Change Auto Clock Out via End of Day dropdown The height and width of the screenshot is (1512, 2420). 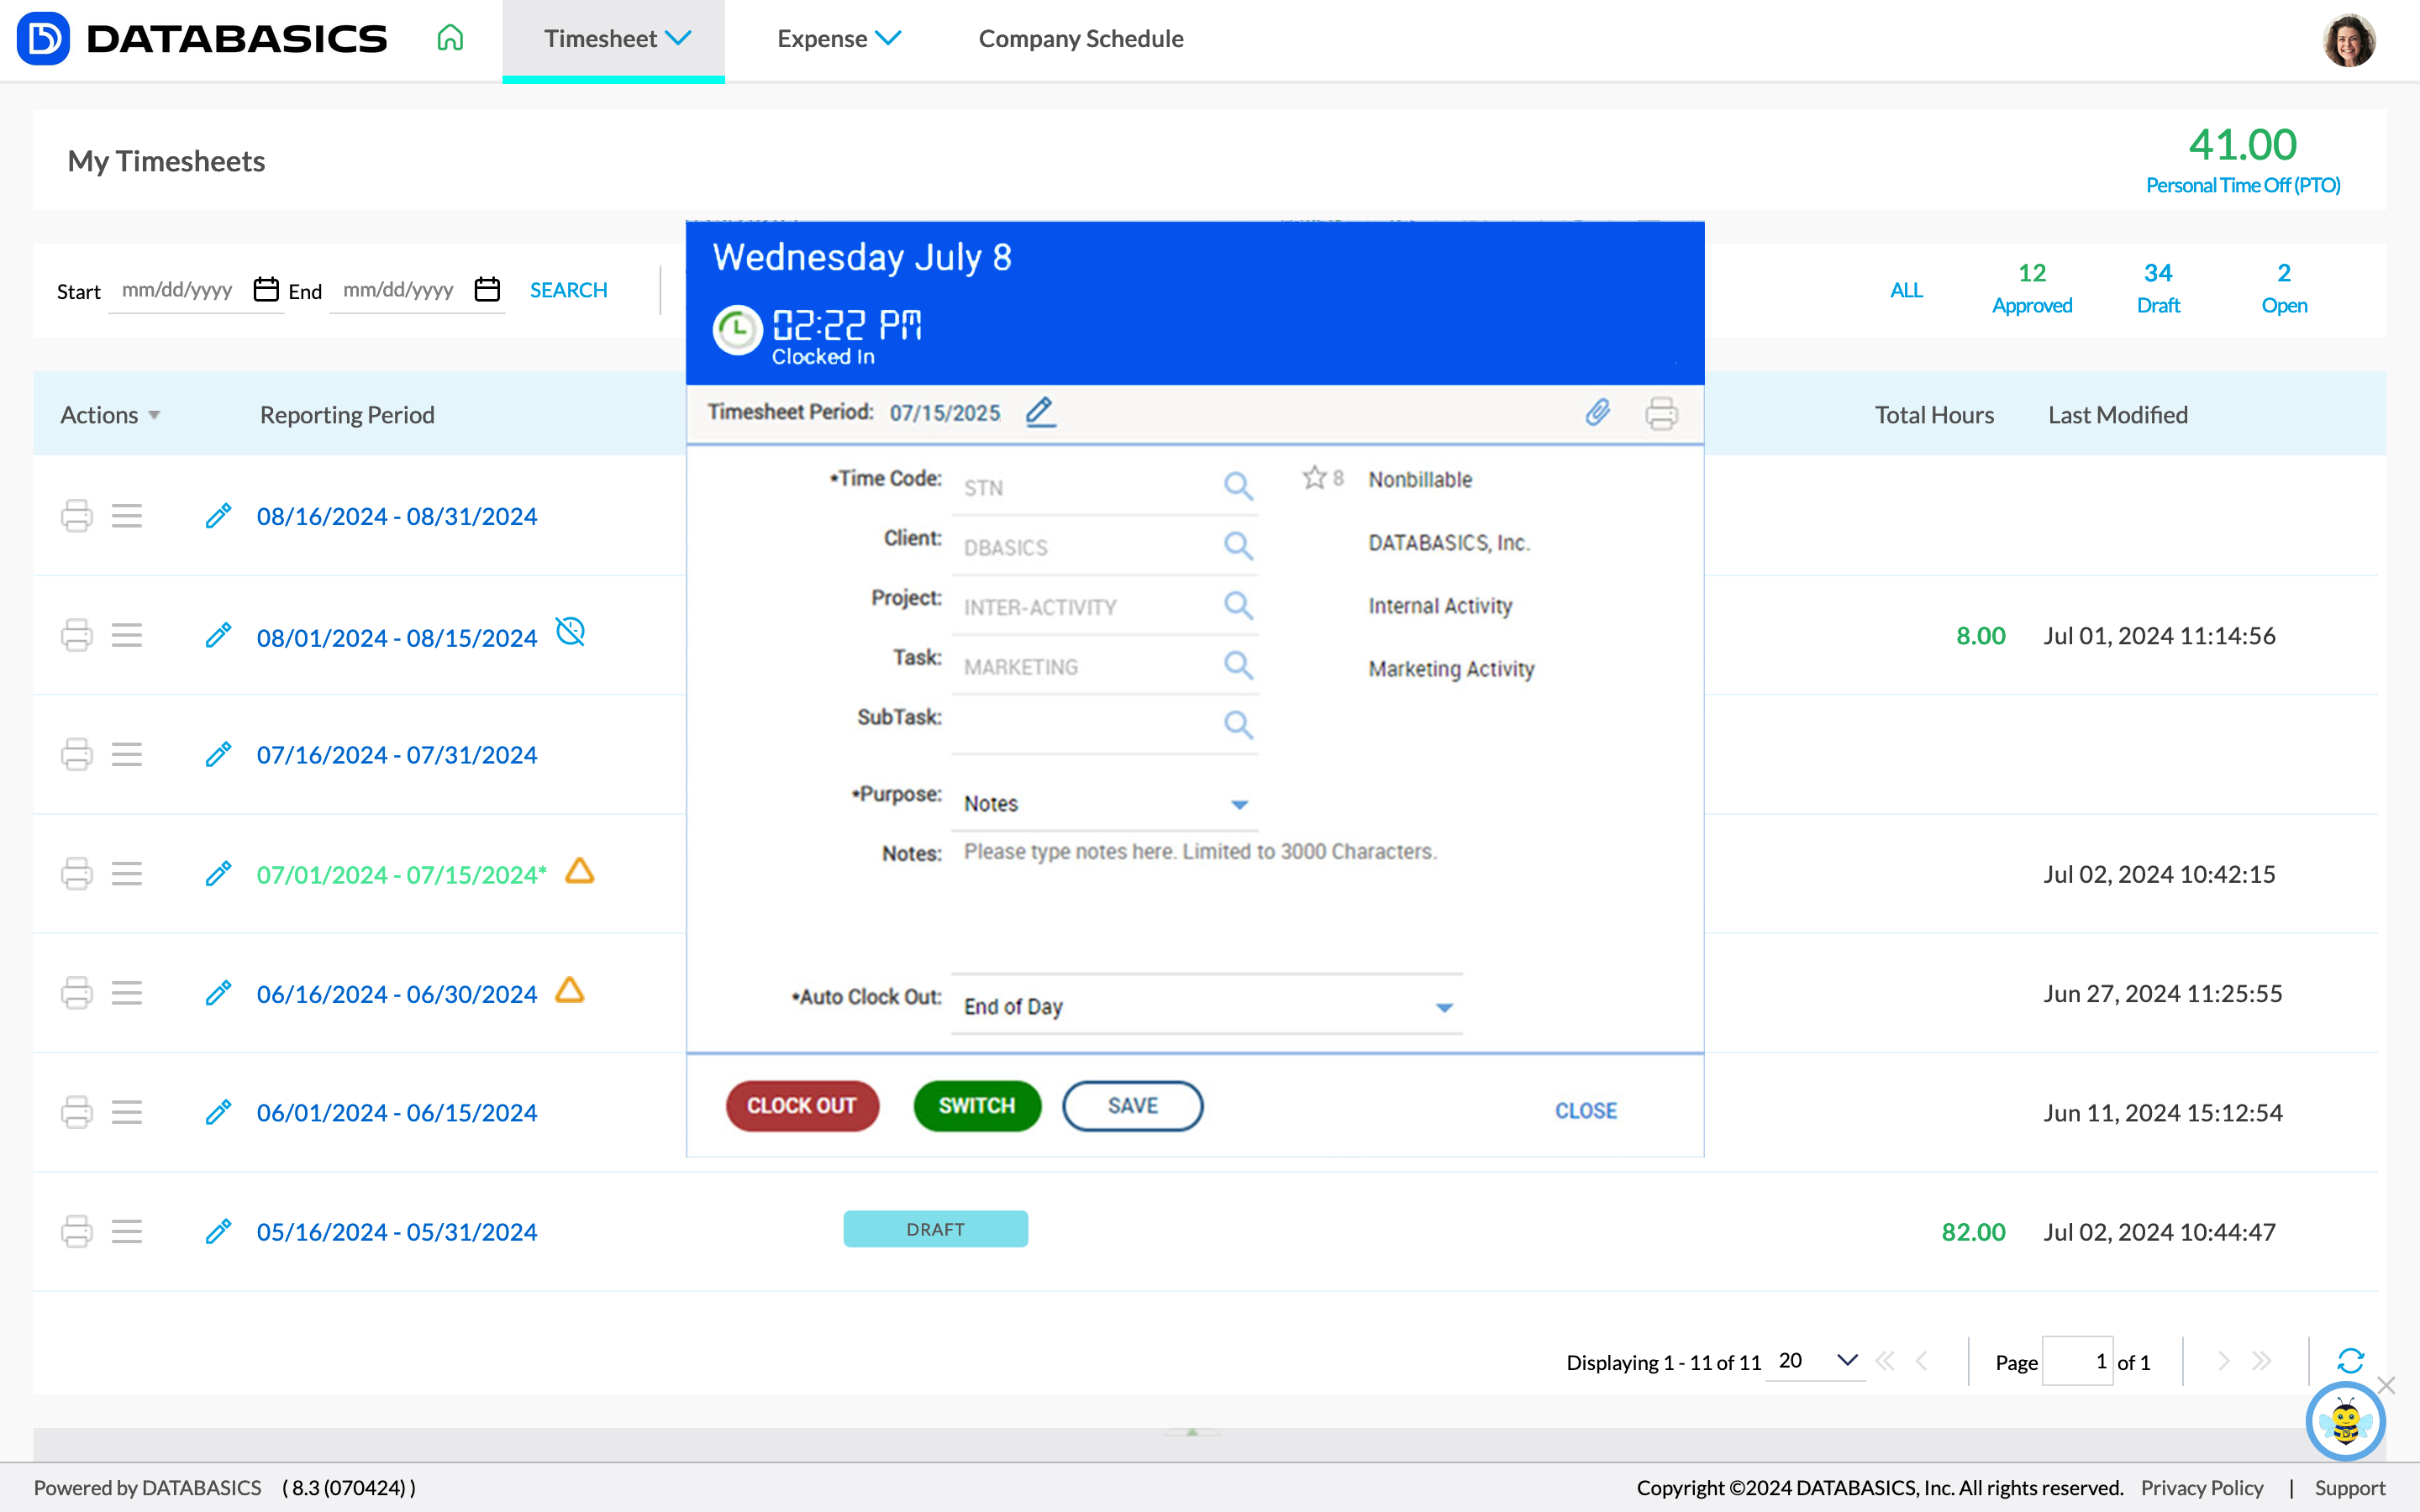[x=1444, y=1007]
